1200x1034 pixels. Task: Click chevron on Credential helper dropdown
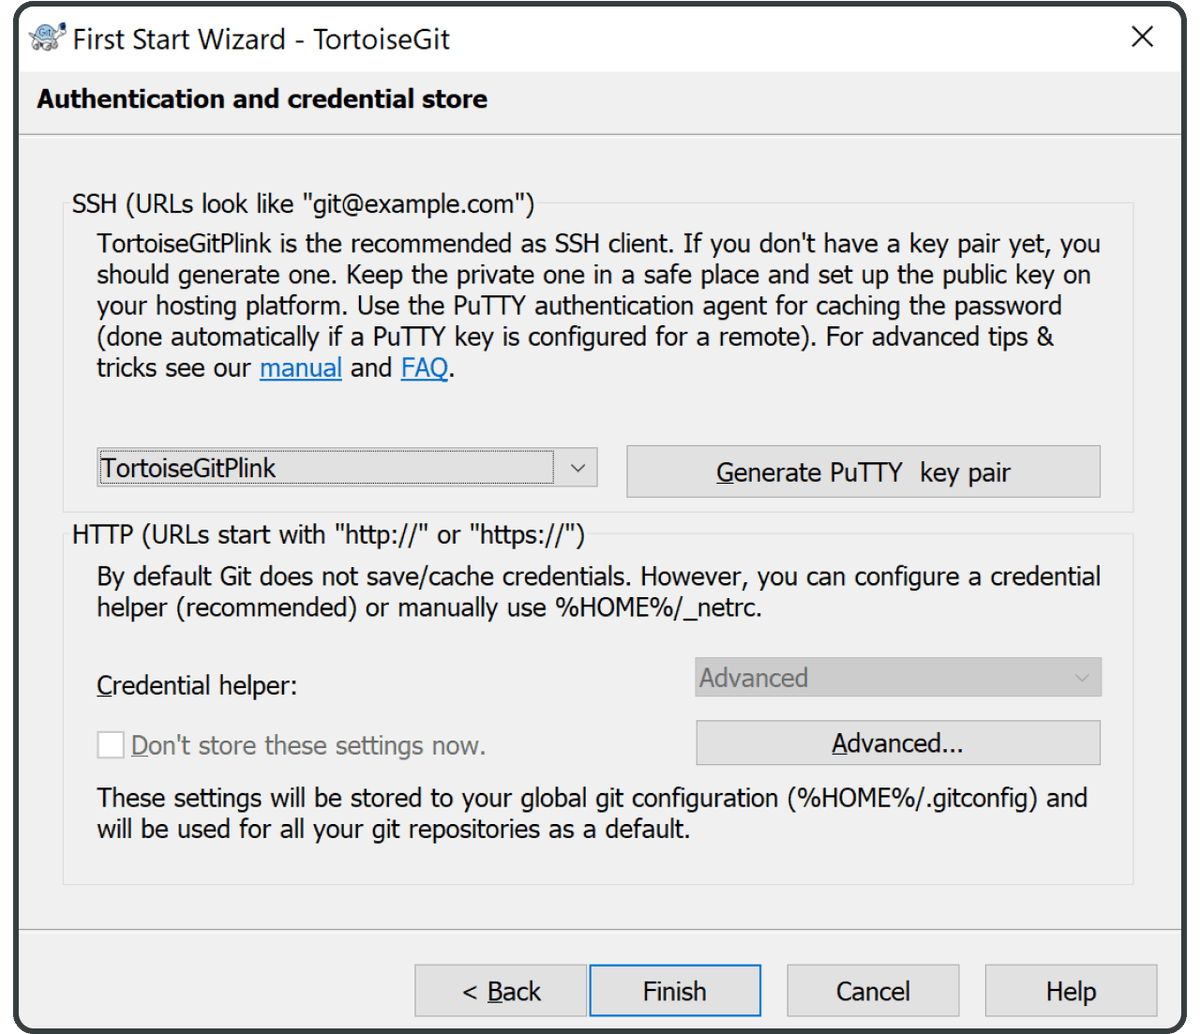click(x=1082, y=678)
